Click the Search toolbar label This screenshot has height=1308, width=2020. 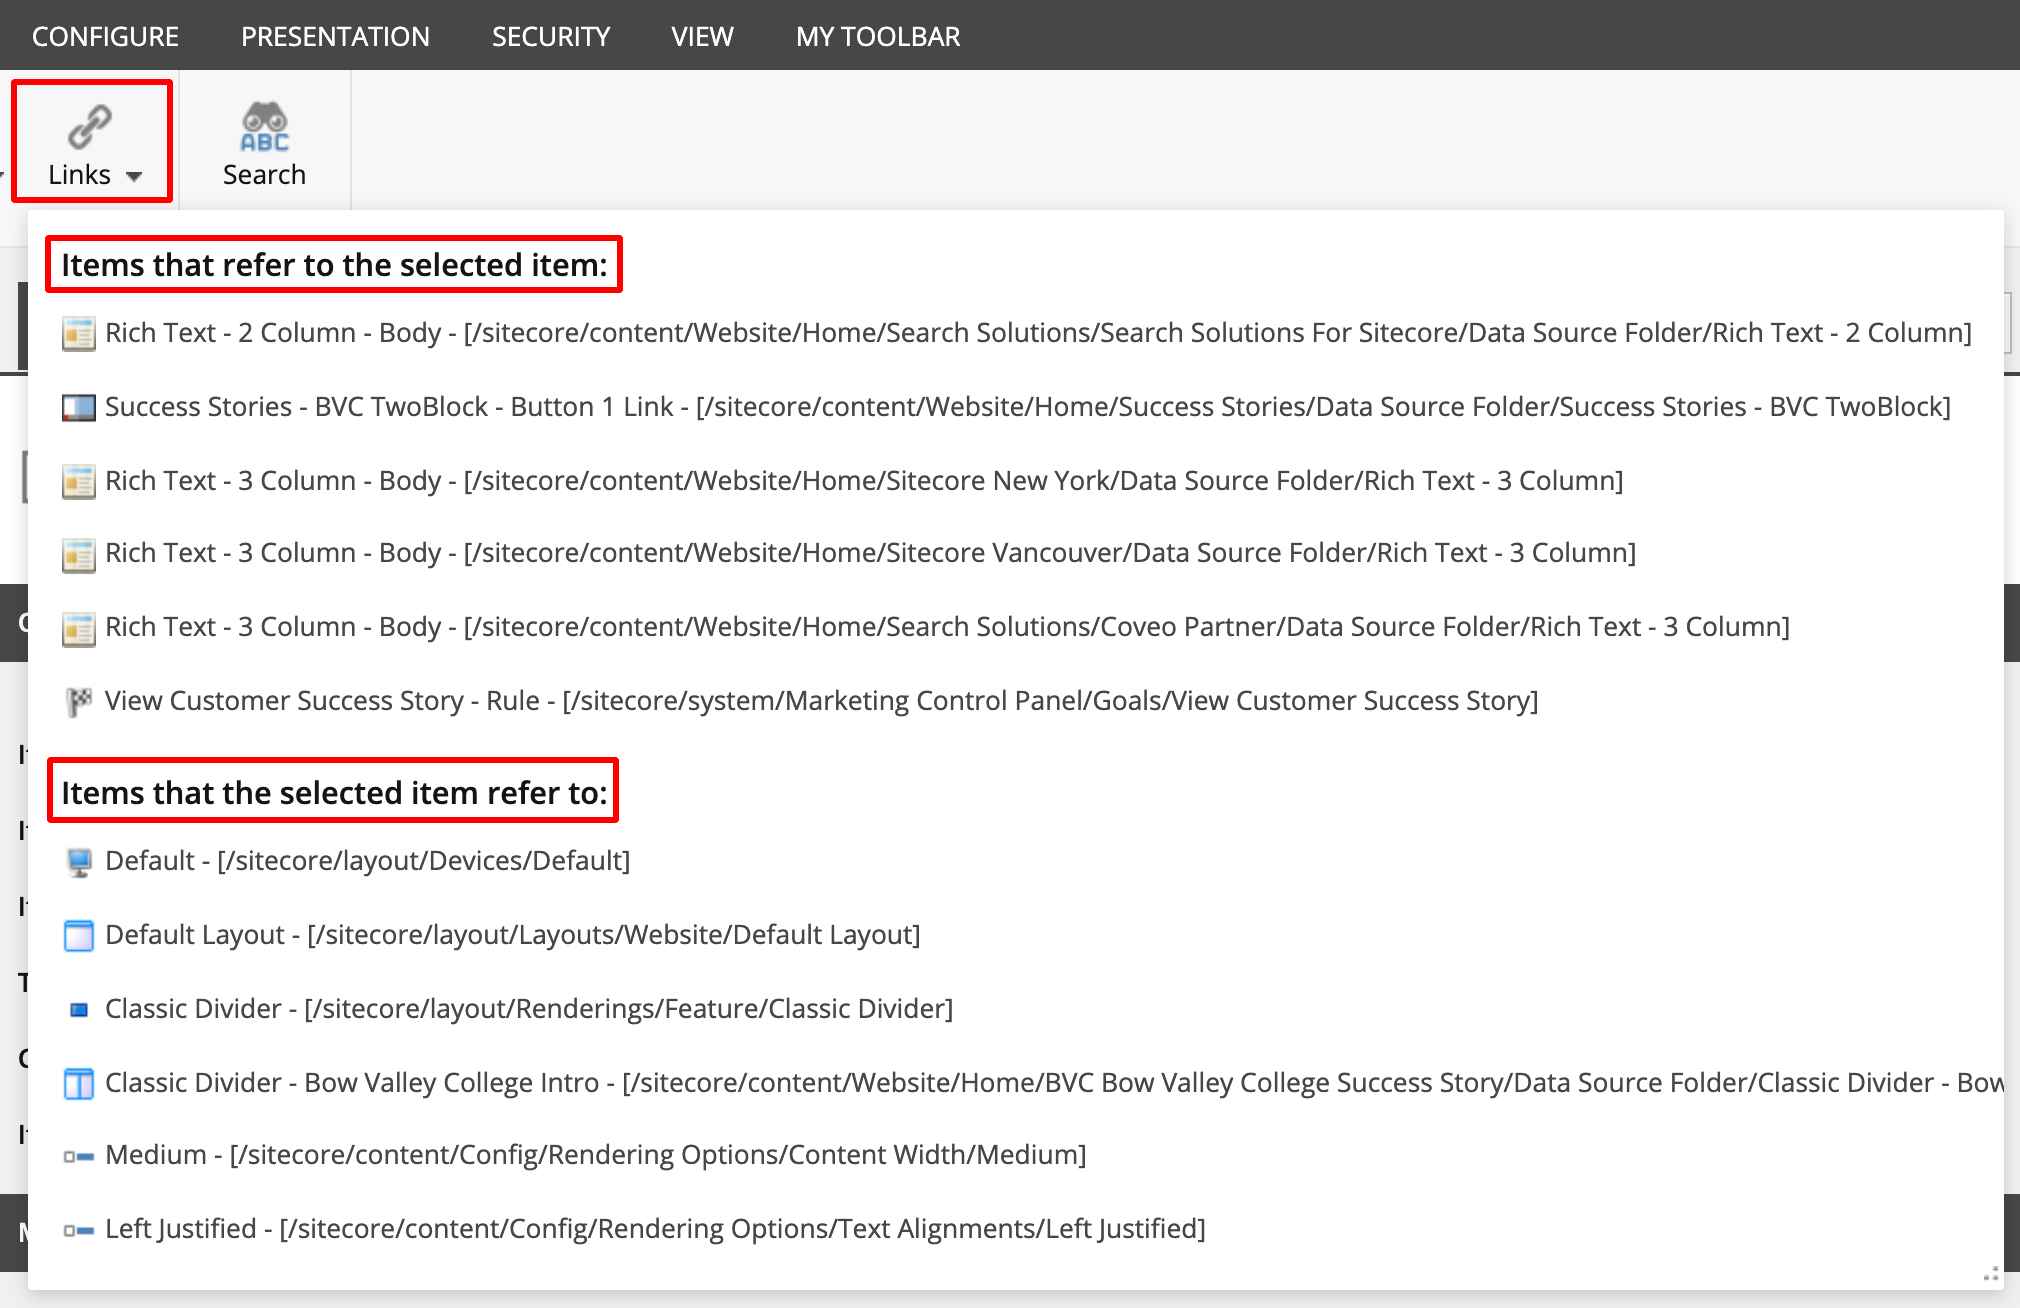[264, 175]
